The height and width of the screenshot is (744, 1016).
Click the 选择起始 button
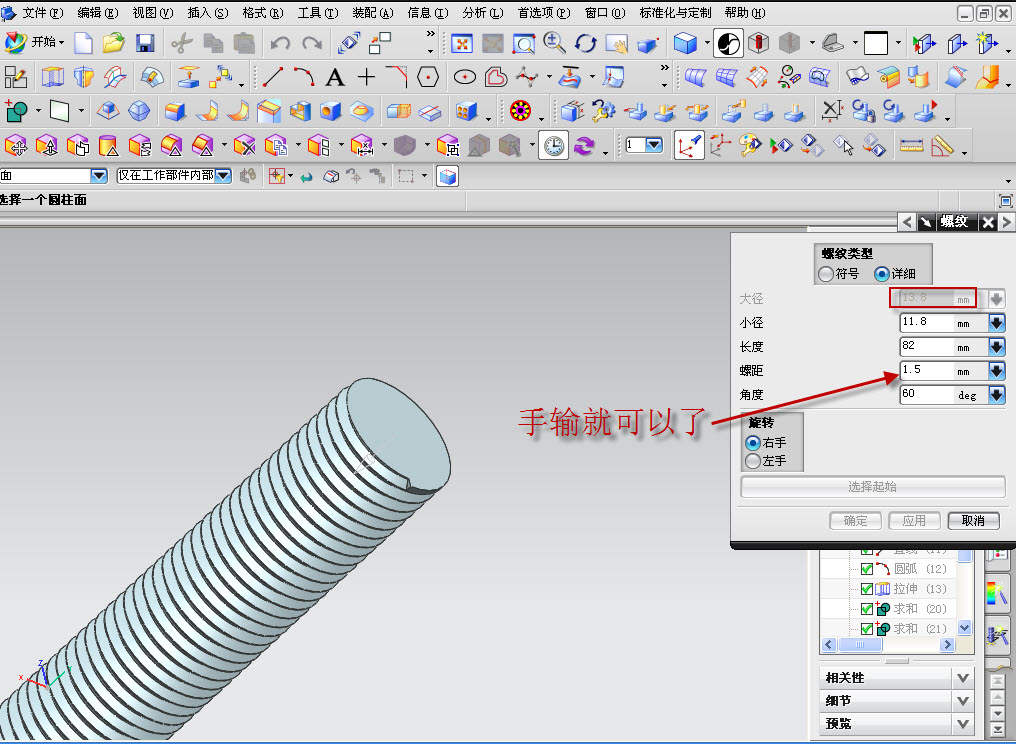(x=873, y=487)
